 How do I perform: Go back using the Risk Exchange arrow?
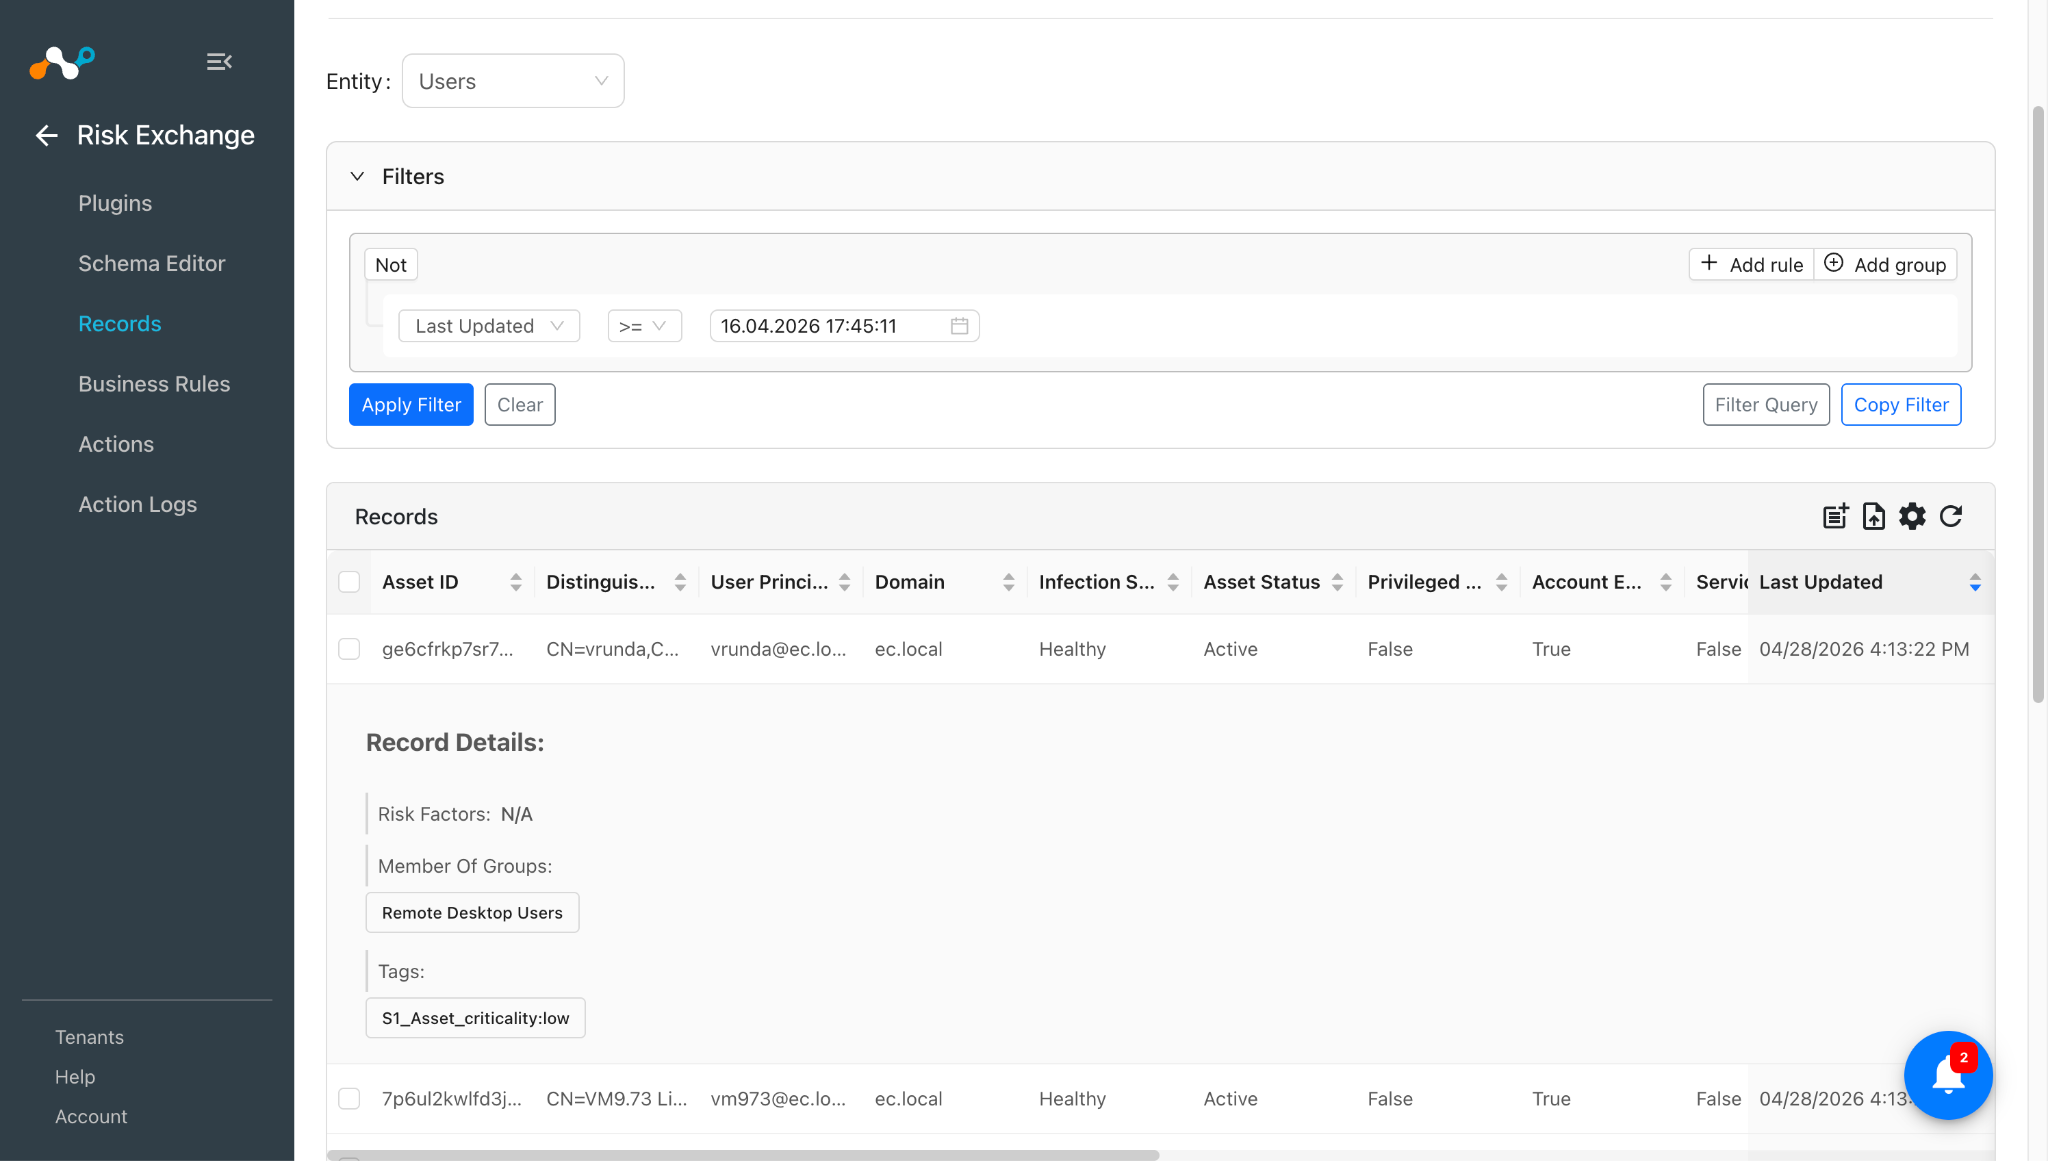[46, 135]
